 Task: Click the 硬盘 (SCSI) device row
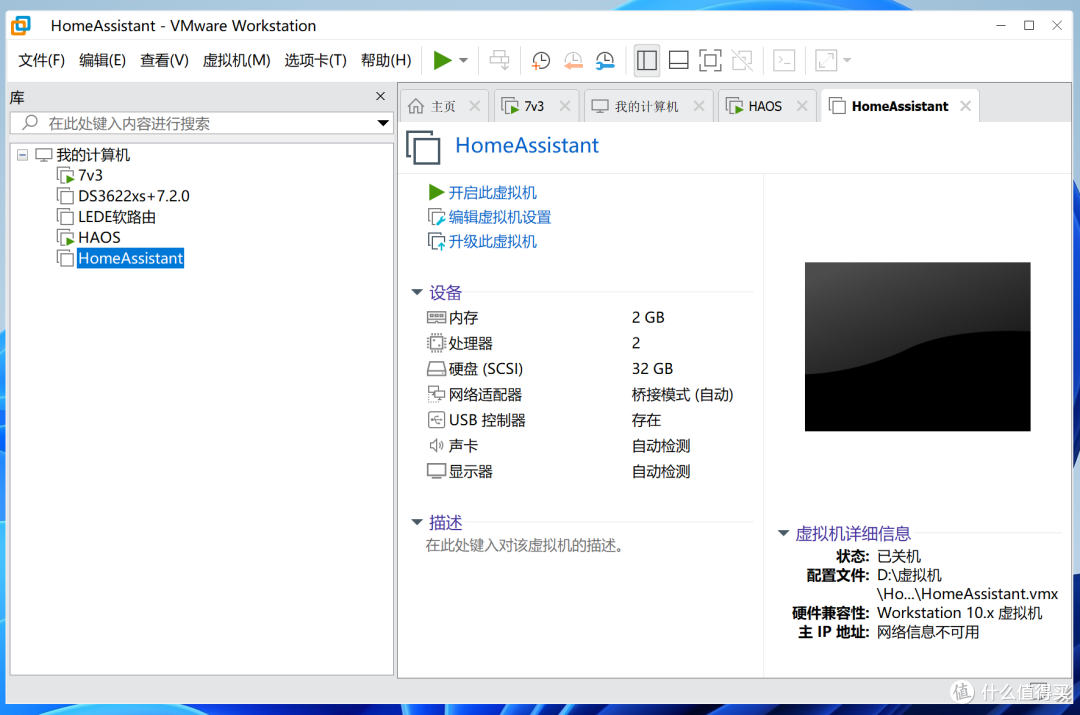click(589, 369)
